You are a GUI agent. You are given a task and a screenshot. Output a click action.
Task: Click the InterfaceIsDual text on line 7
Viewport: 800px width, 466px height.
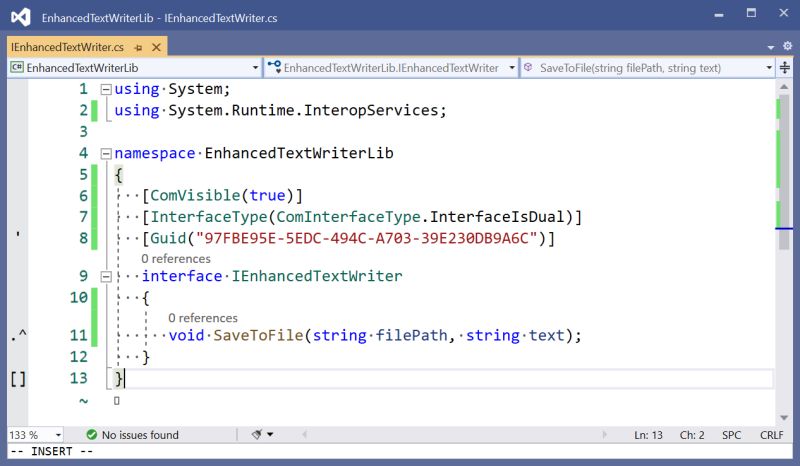[x=497, y=217]
